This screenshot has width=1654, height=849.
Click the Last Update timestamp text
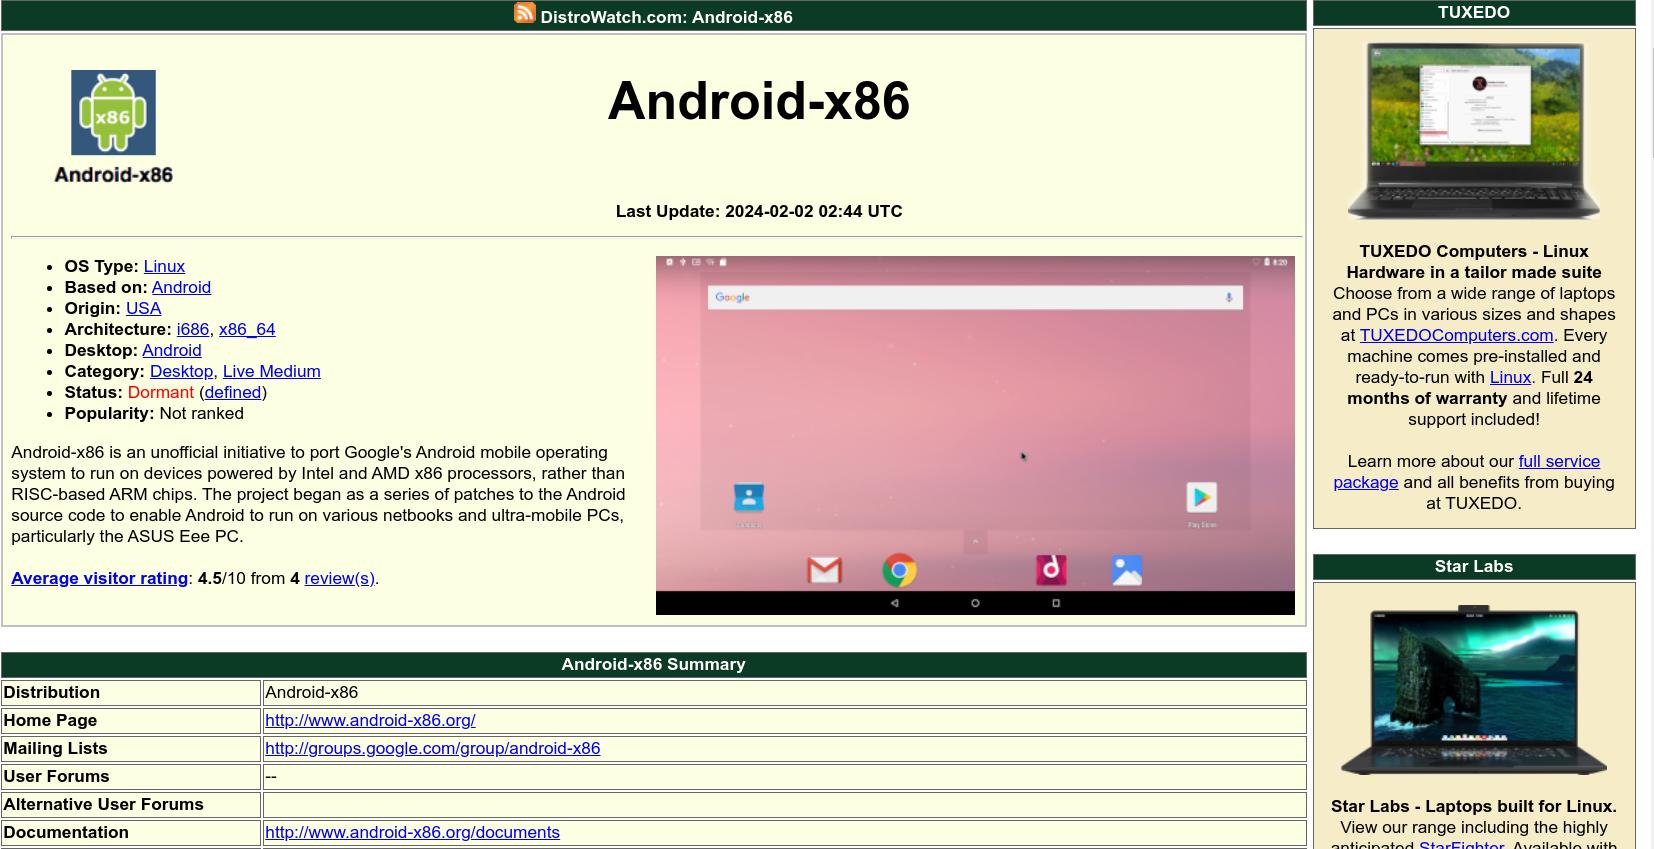coord(759,211)
